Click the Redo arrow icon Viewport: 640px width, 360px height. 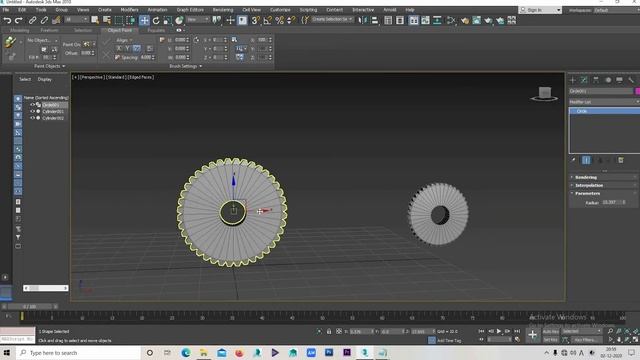click(x=19, y=20)
